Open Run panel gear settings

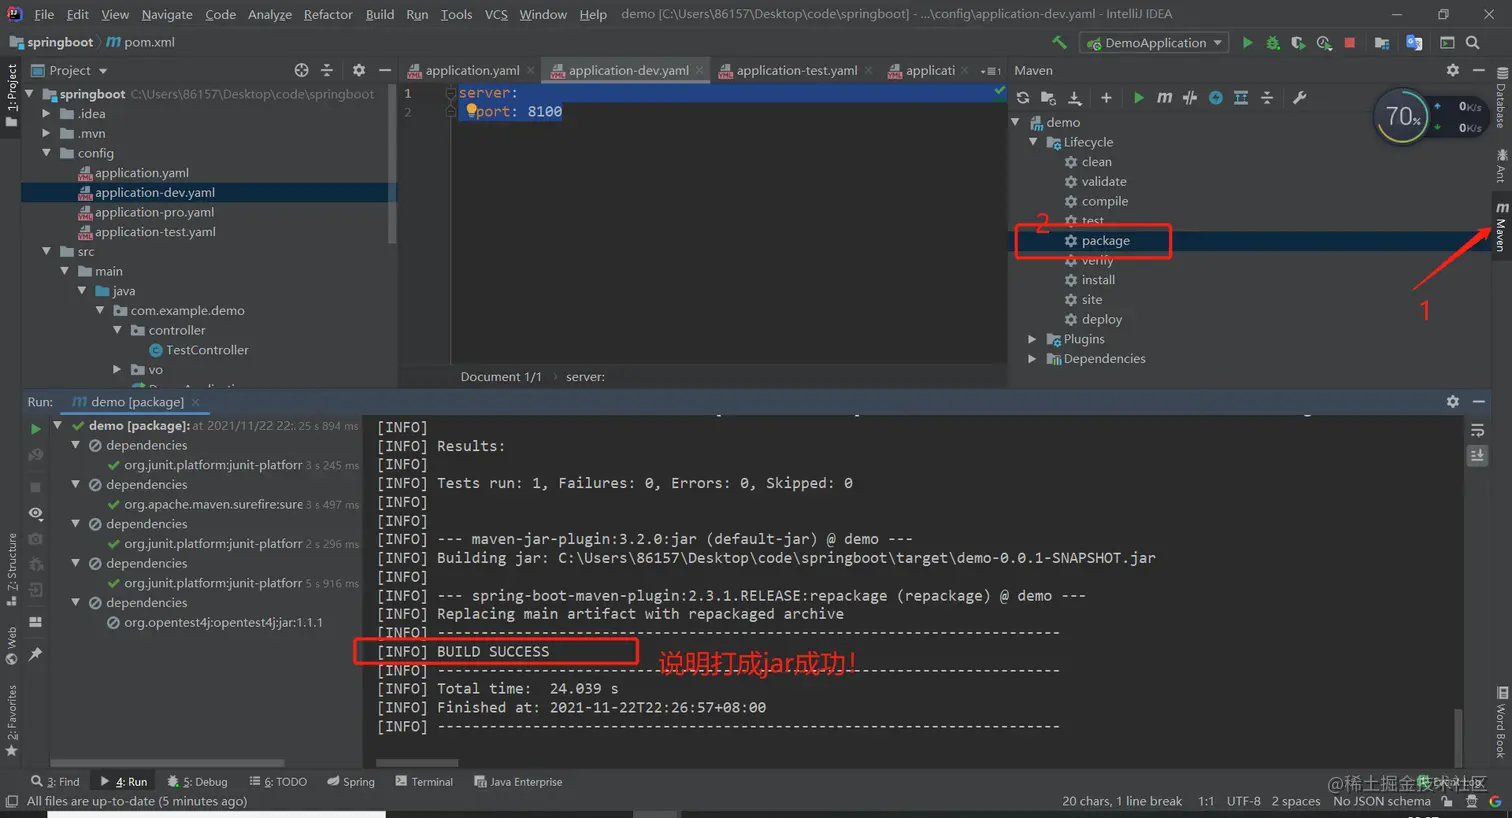1452,402
